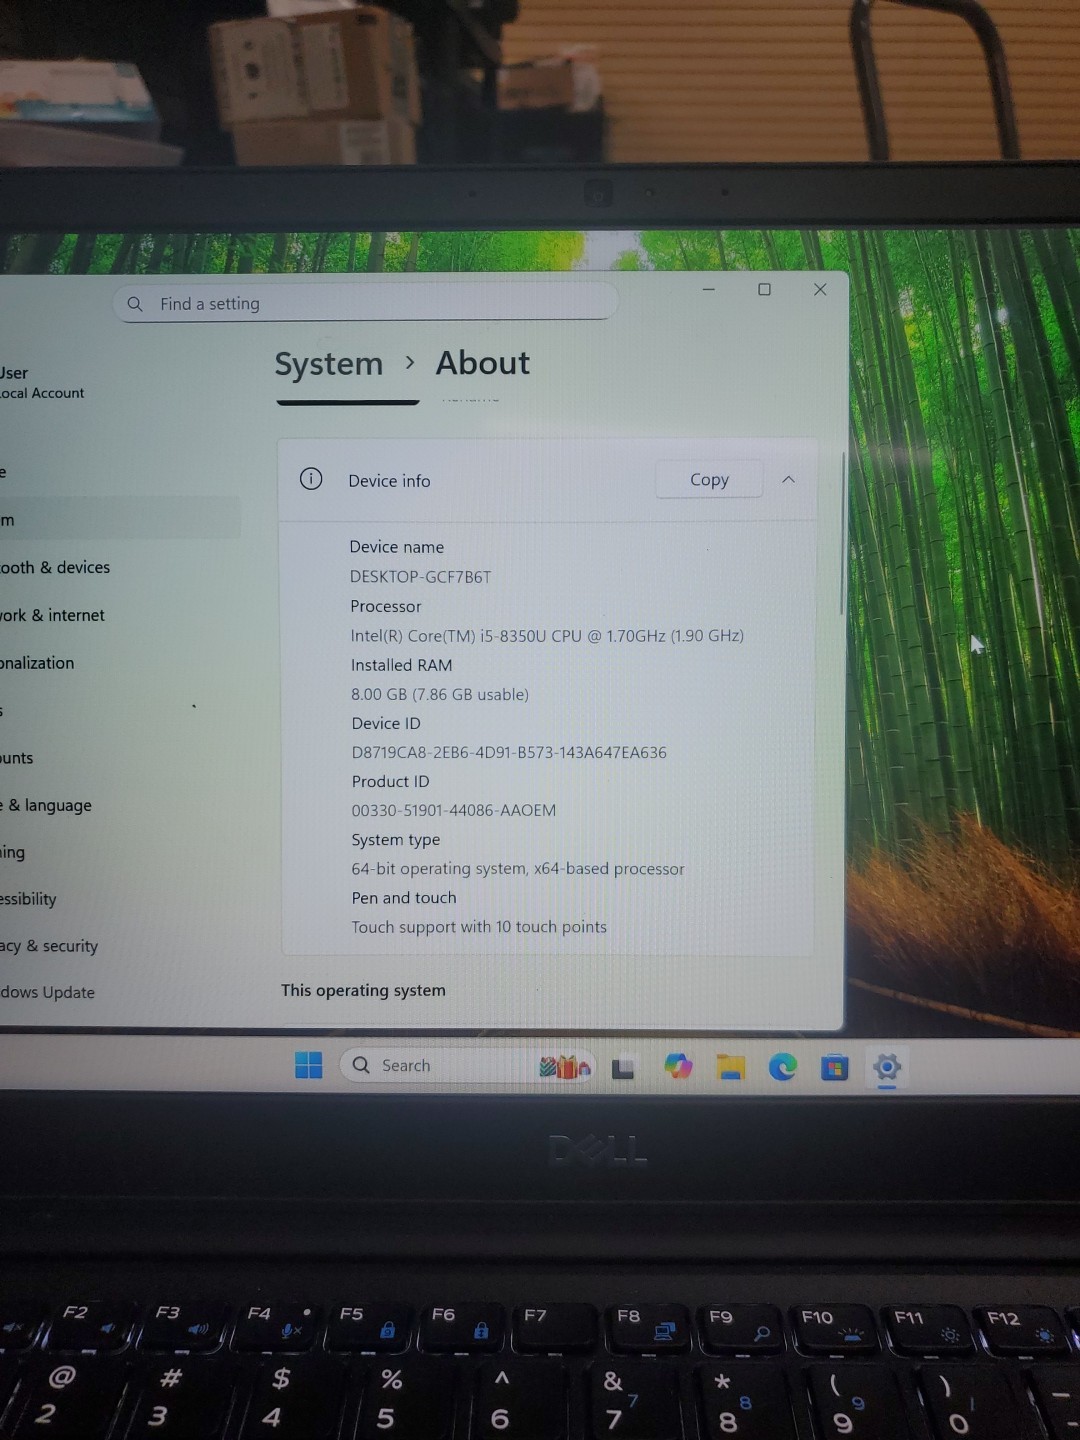Screen dimensions: 1080x1440
Task: Open Accounts settings section
Action: (17, 758)
